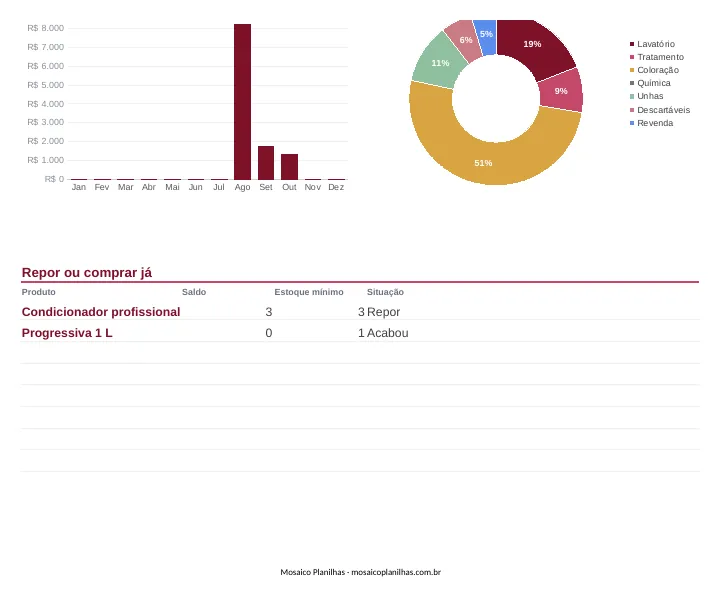Click the Revenda legend color swatch
The height and width of the screenshot is (597, 719).
pos(632,123)
